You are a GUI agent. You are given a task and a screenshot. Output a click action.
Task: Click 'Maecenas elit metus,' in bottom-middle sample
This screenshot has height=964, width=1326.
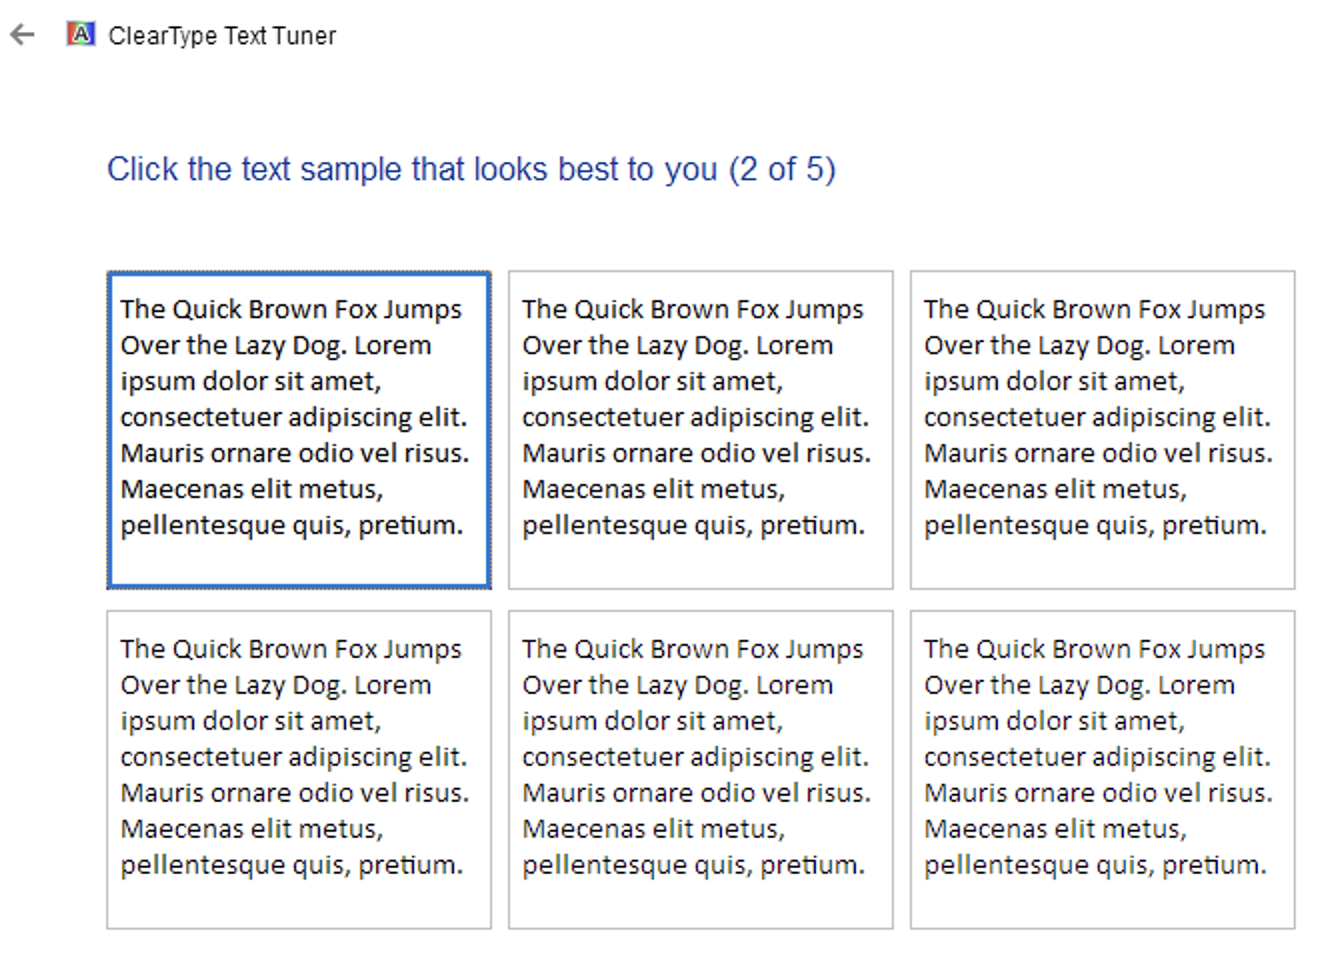653,830
